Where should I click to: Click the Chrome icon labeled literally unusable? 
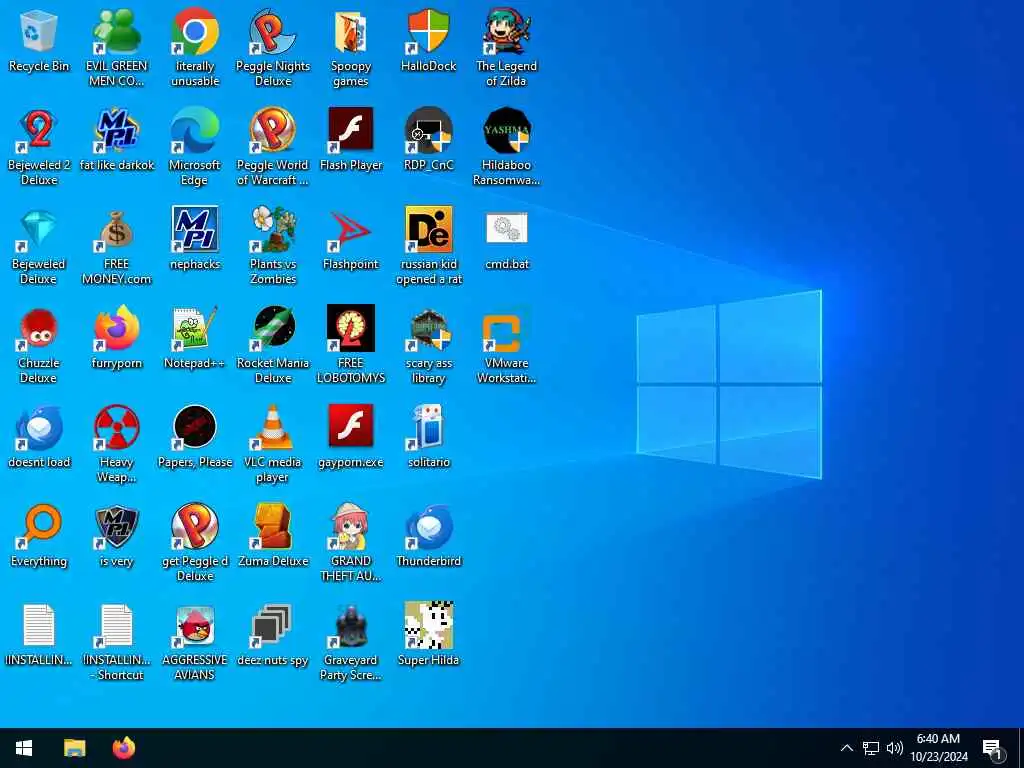[195, 32]
